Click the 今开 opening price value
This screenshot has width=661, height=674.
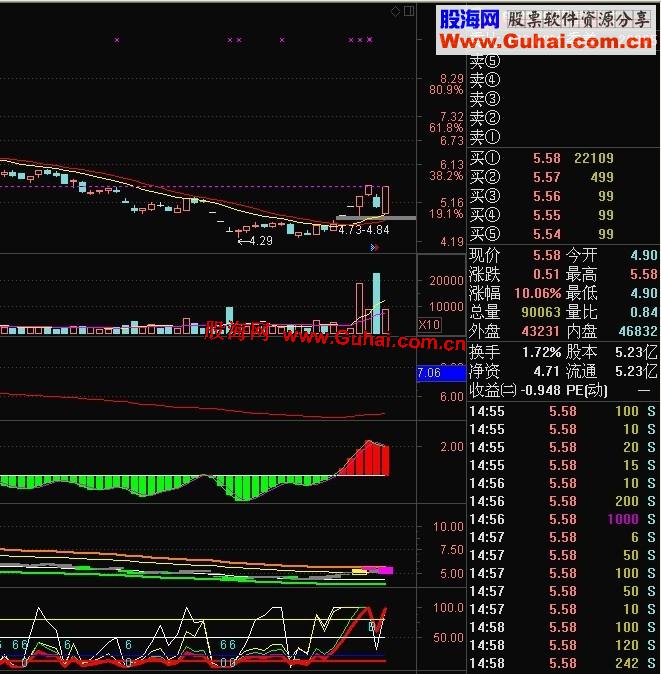(x=644, y=255)
